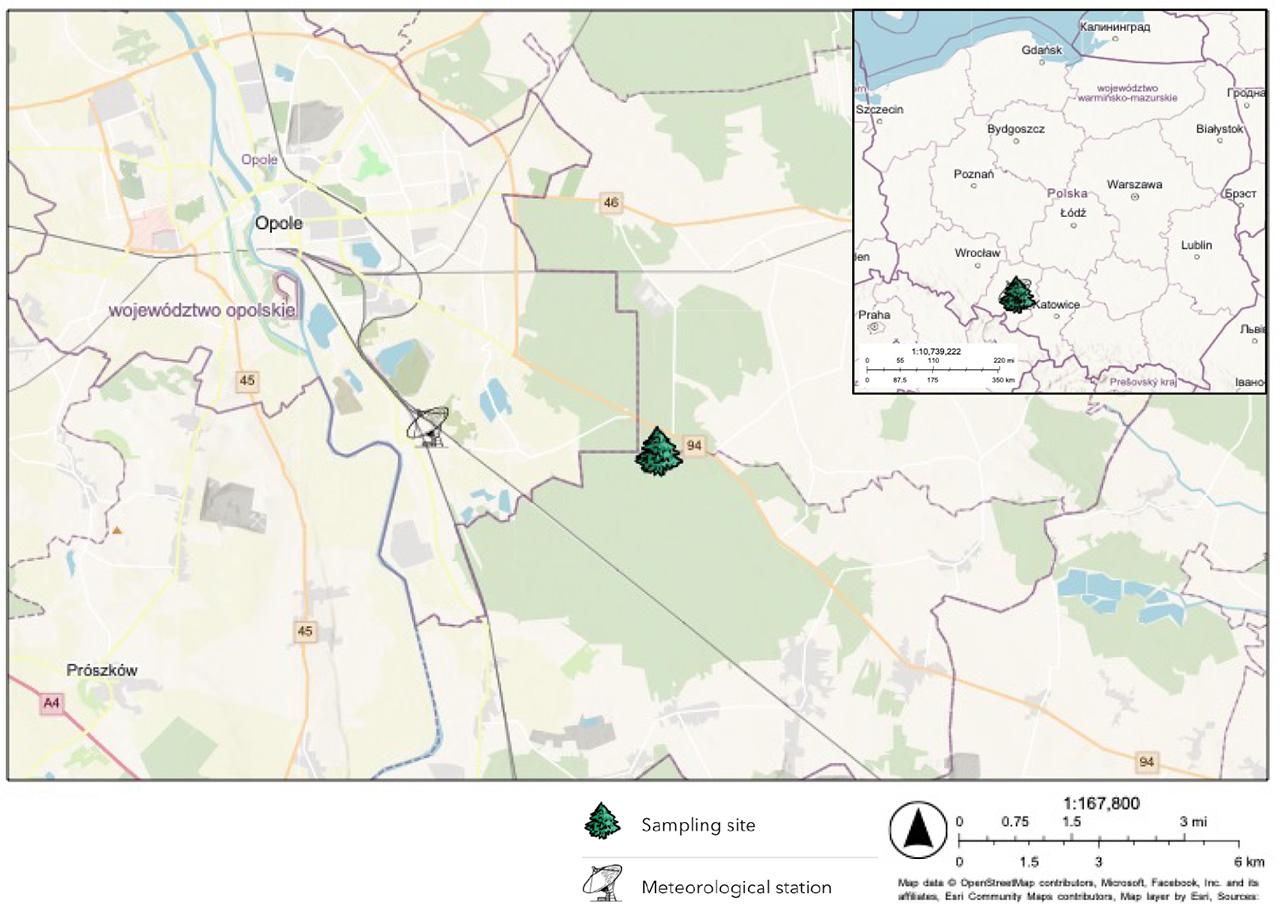This screenshot has width=1280, height=904.
Task: Click the road 46 shield marker
Action: coord(611,203)
